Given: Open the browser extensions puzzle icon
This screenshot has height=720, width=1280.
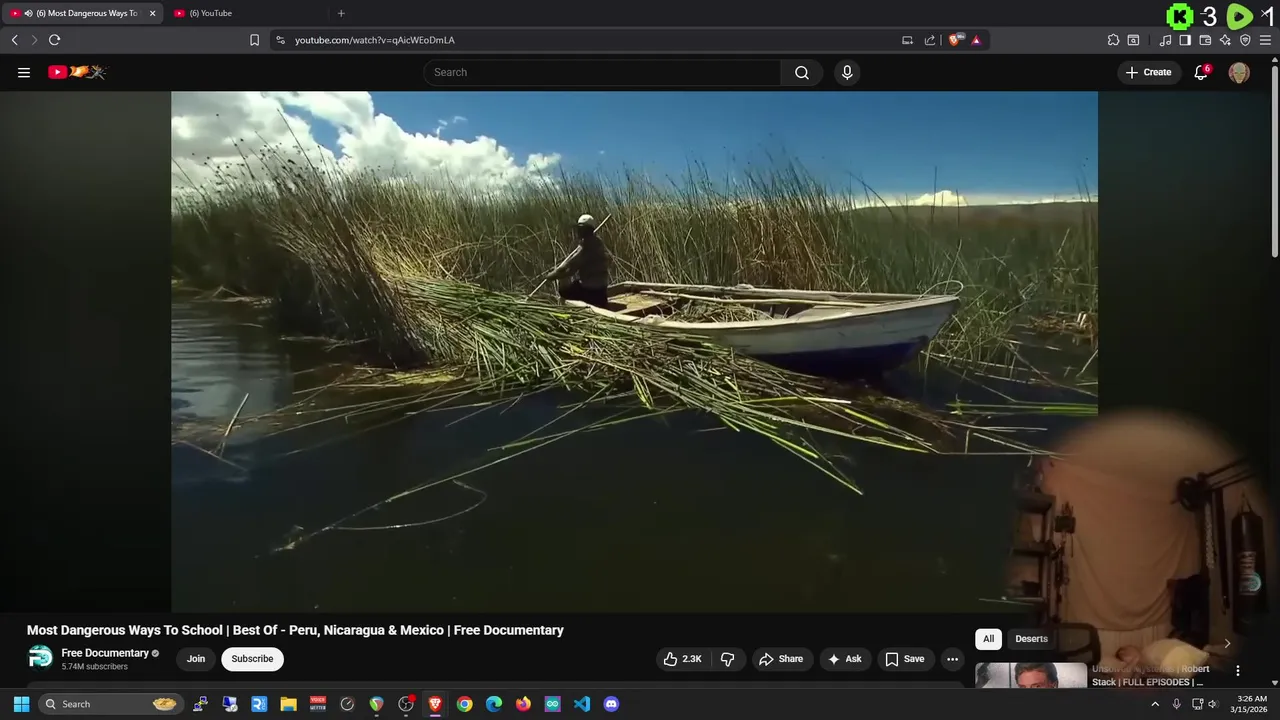Looking at the screenshot, I should [1113, 40].
